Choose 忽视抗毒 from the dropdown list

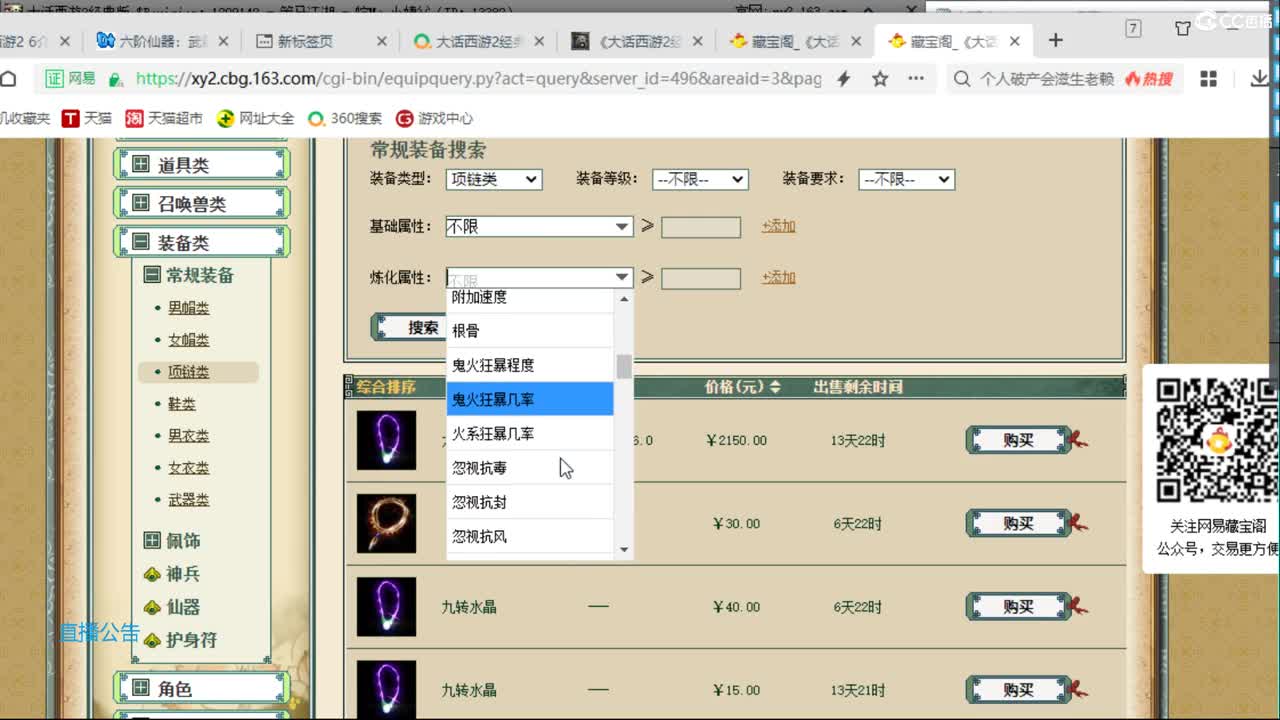[x=529, y=468]
